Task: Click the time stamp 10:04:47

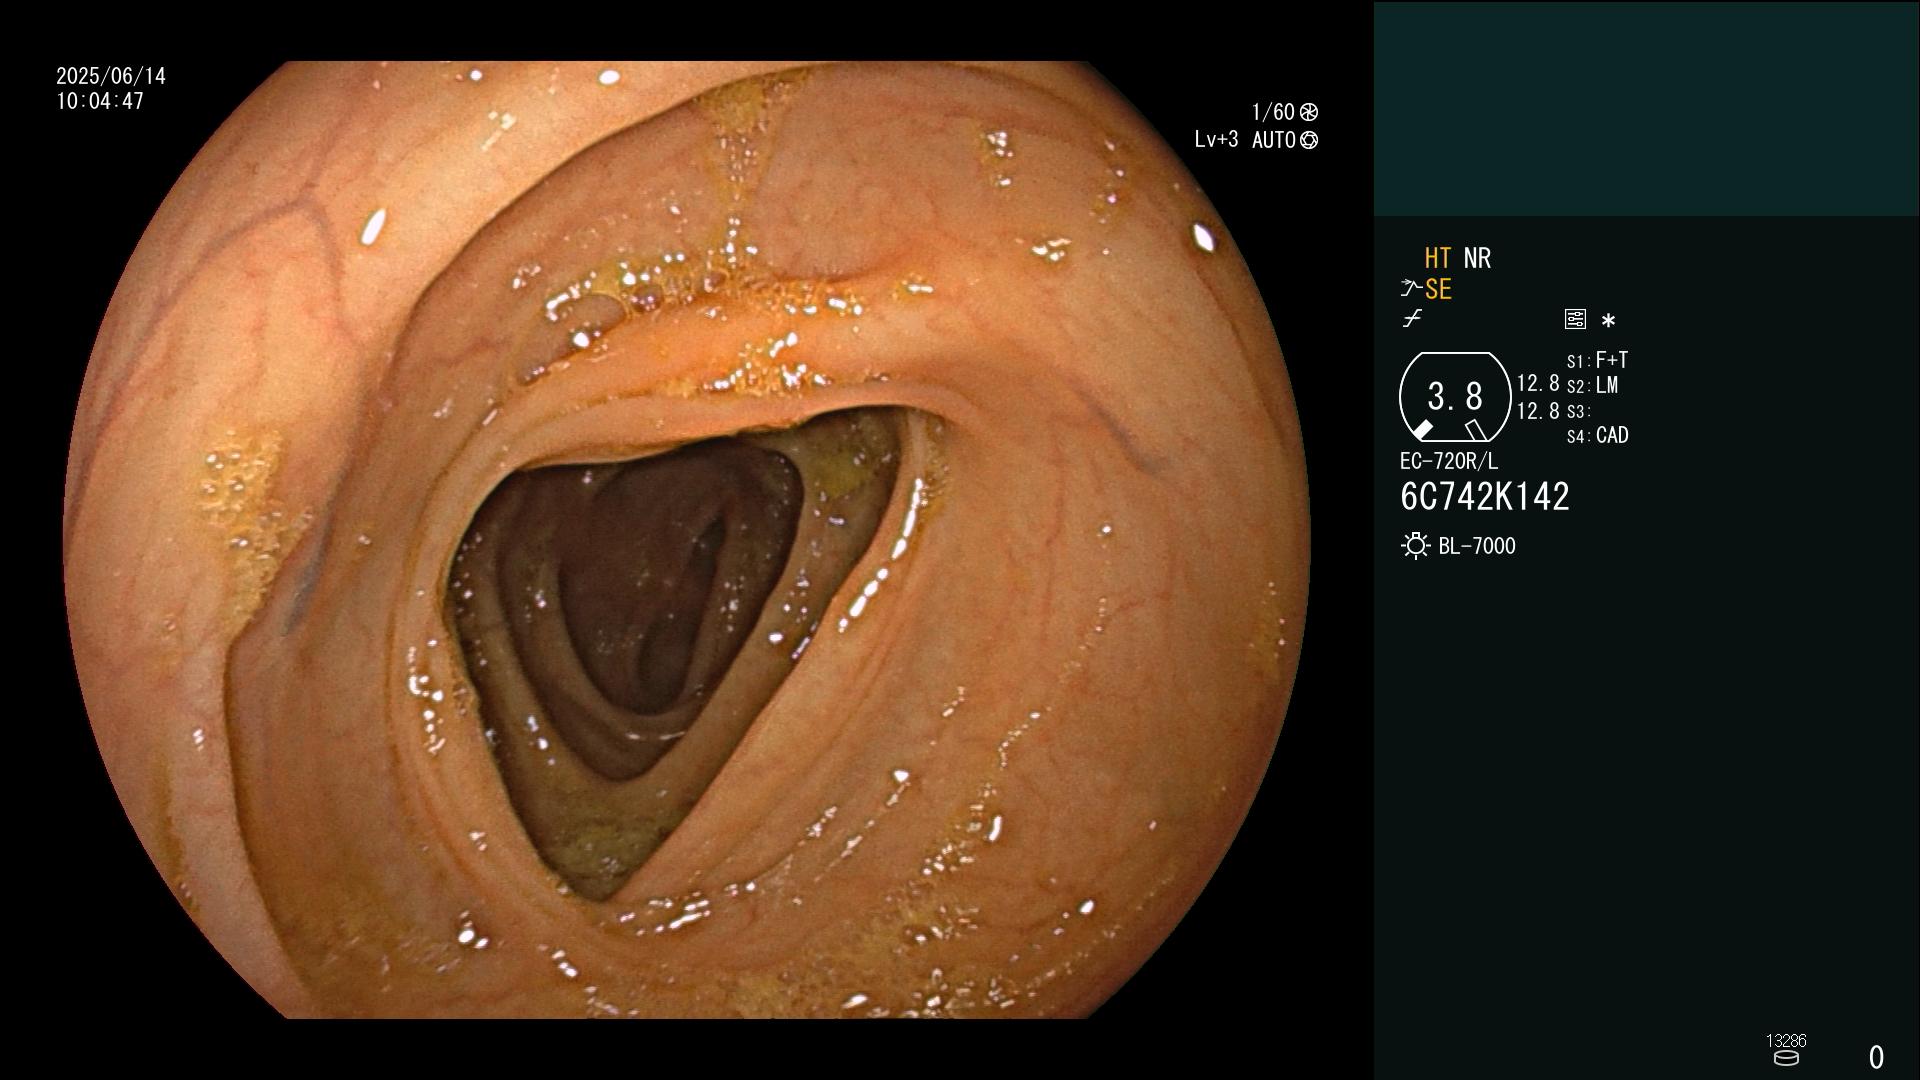Action: [100, 101]
